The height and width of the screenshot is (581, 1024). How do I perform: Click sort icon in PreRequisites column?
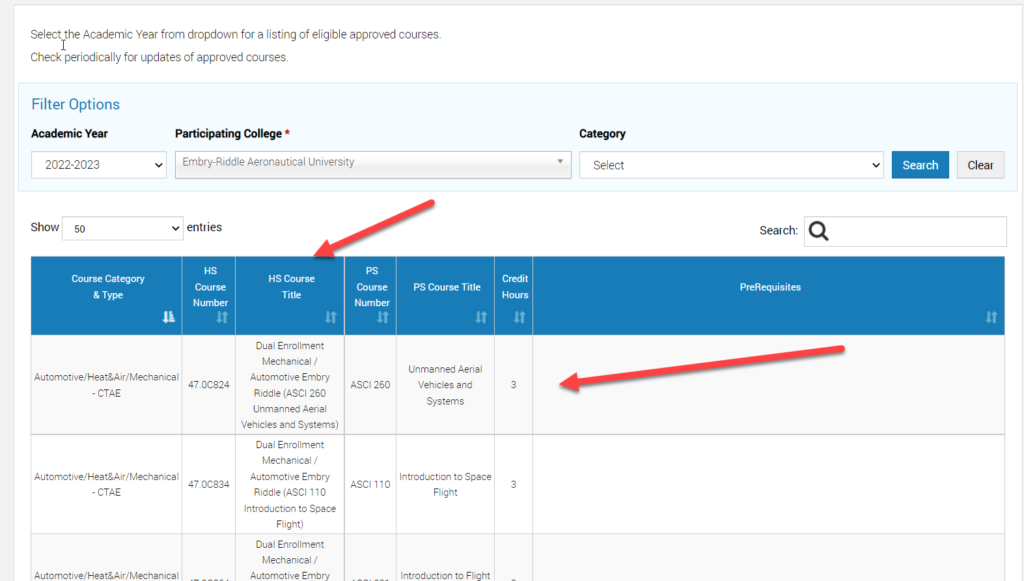[991, 317]
